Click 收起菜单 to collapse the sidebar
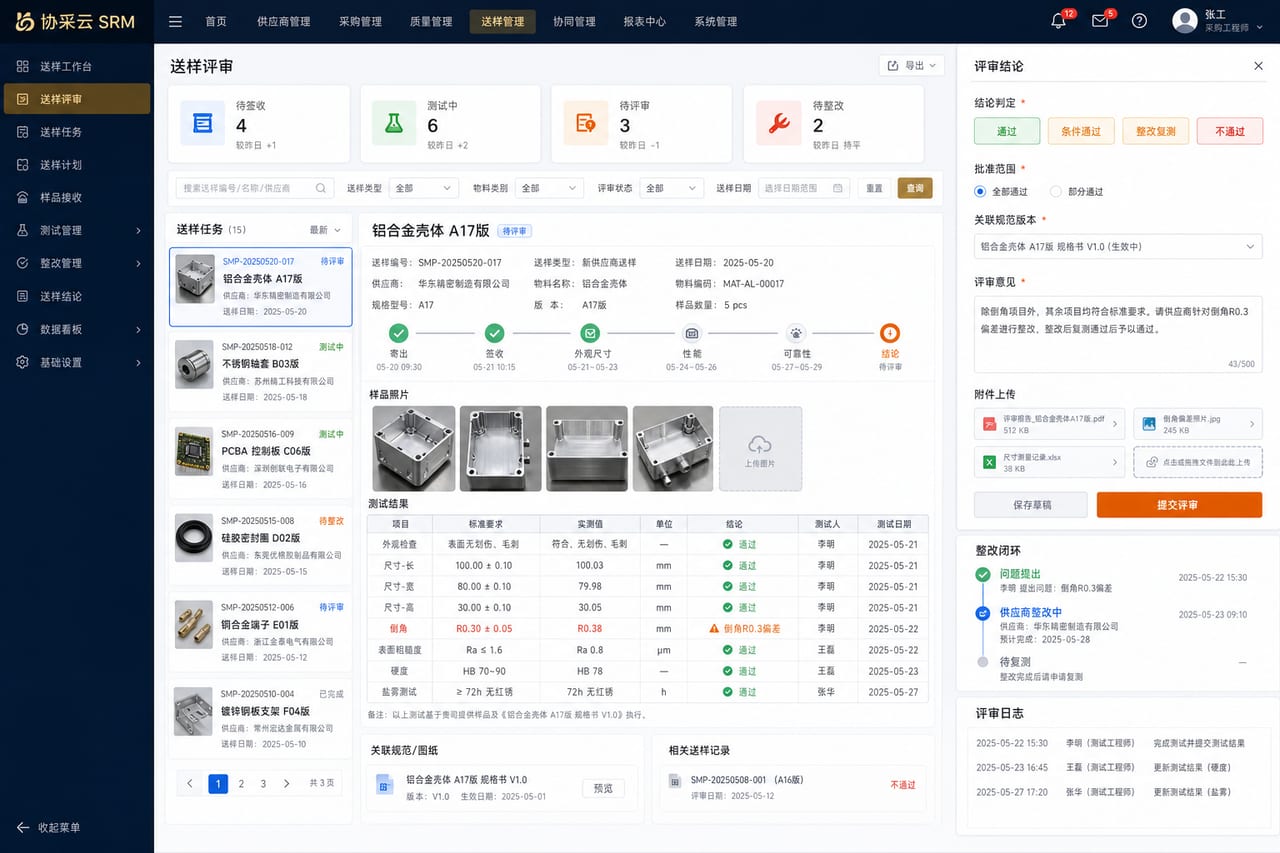 (x=48, y=827)
